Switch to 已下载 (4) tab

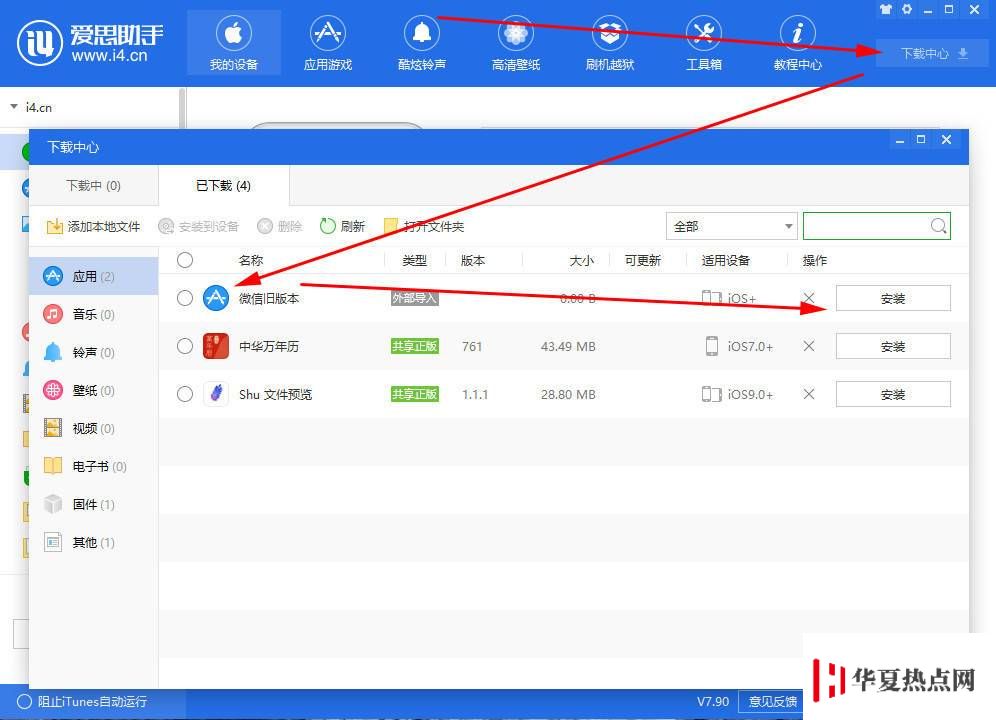point(224,186)
